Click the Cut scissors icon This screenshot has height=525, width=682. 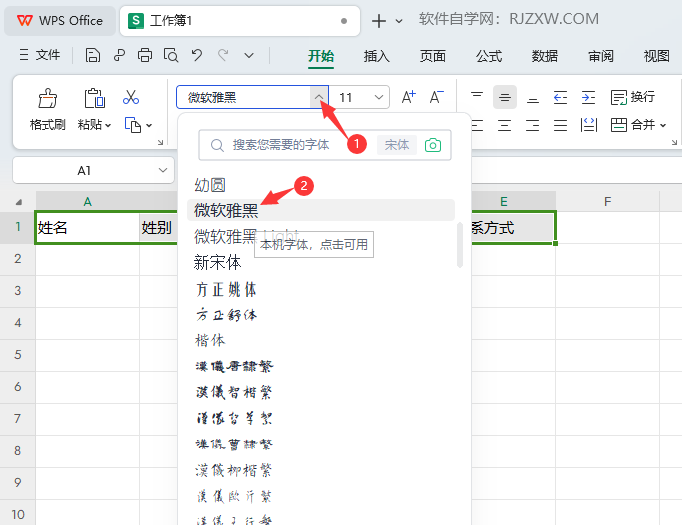click(131, 97)
